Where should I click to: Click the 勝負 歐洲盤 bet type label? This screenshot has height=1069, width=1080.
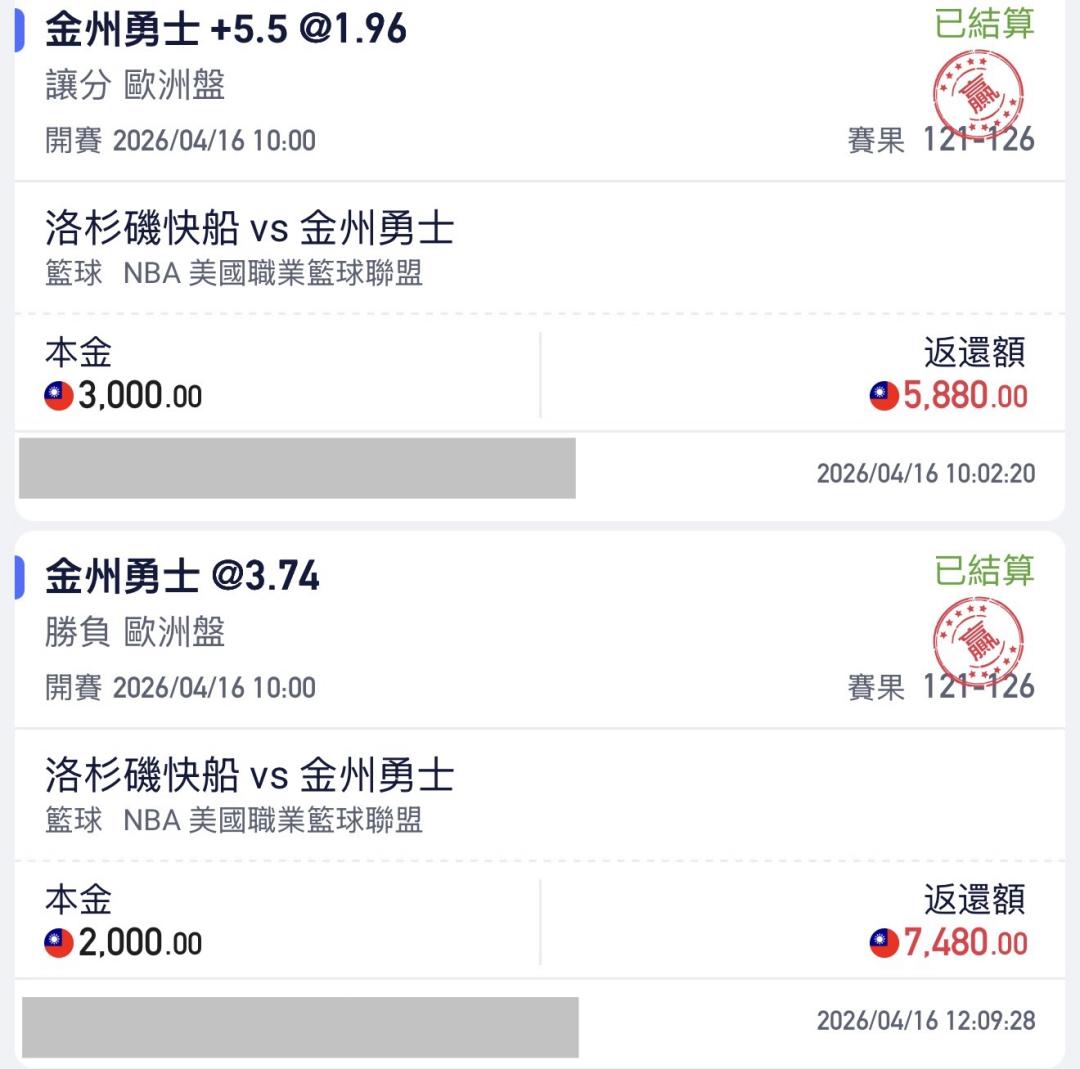point(135,632)
